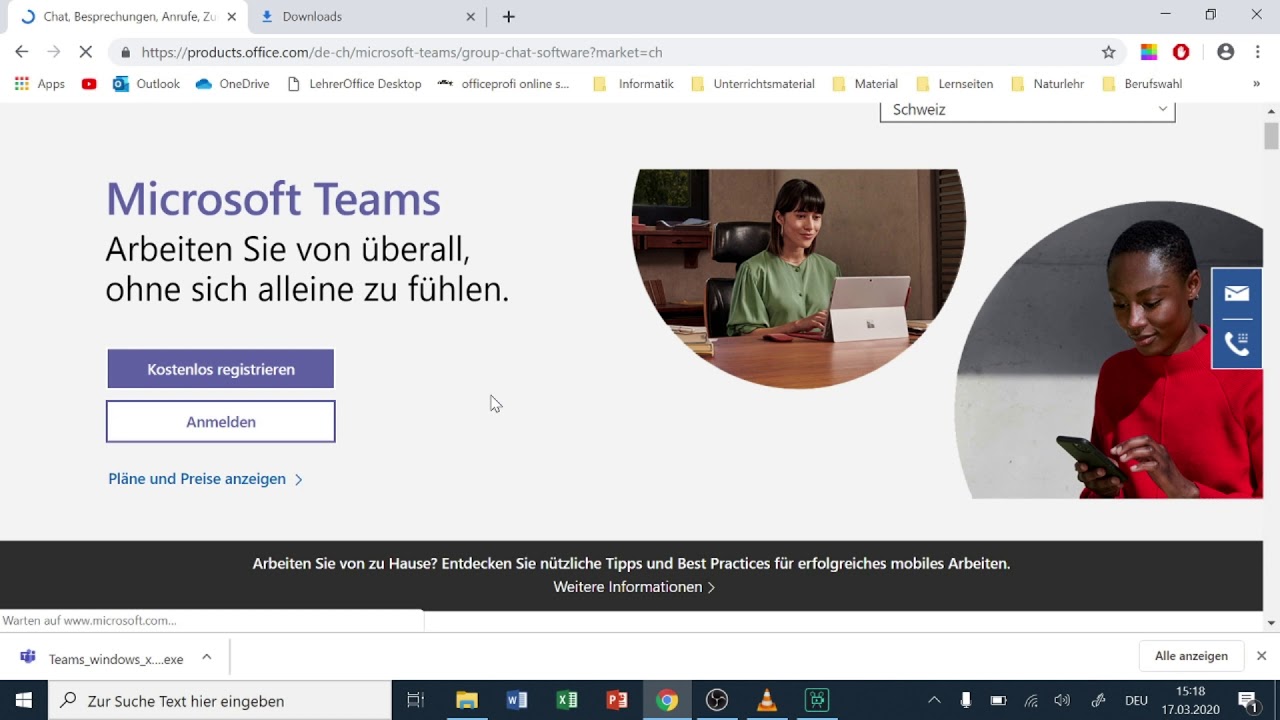Open the OneDrive bookmark

233,84
